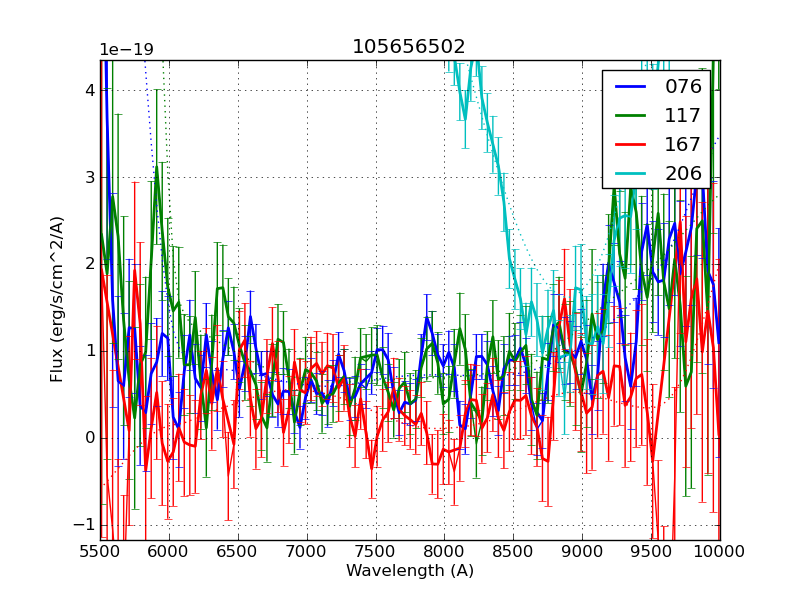Viewport: 800px width, 600px height.
Task: Click the 6500 x-axis tick label
Action: [x=238, y=551]
